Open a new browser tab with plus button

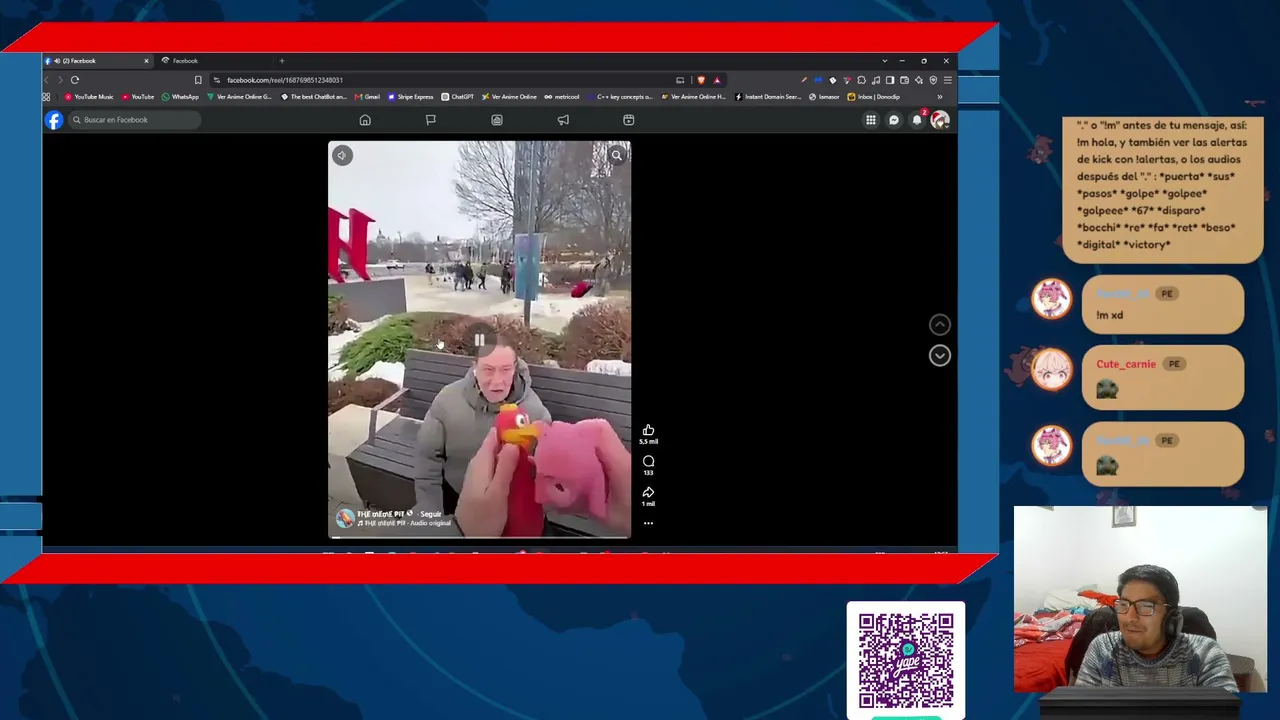(282, 61)
